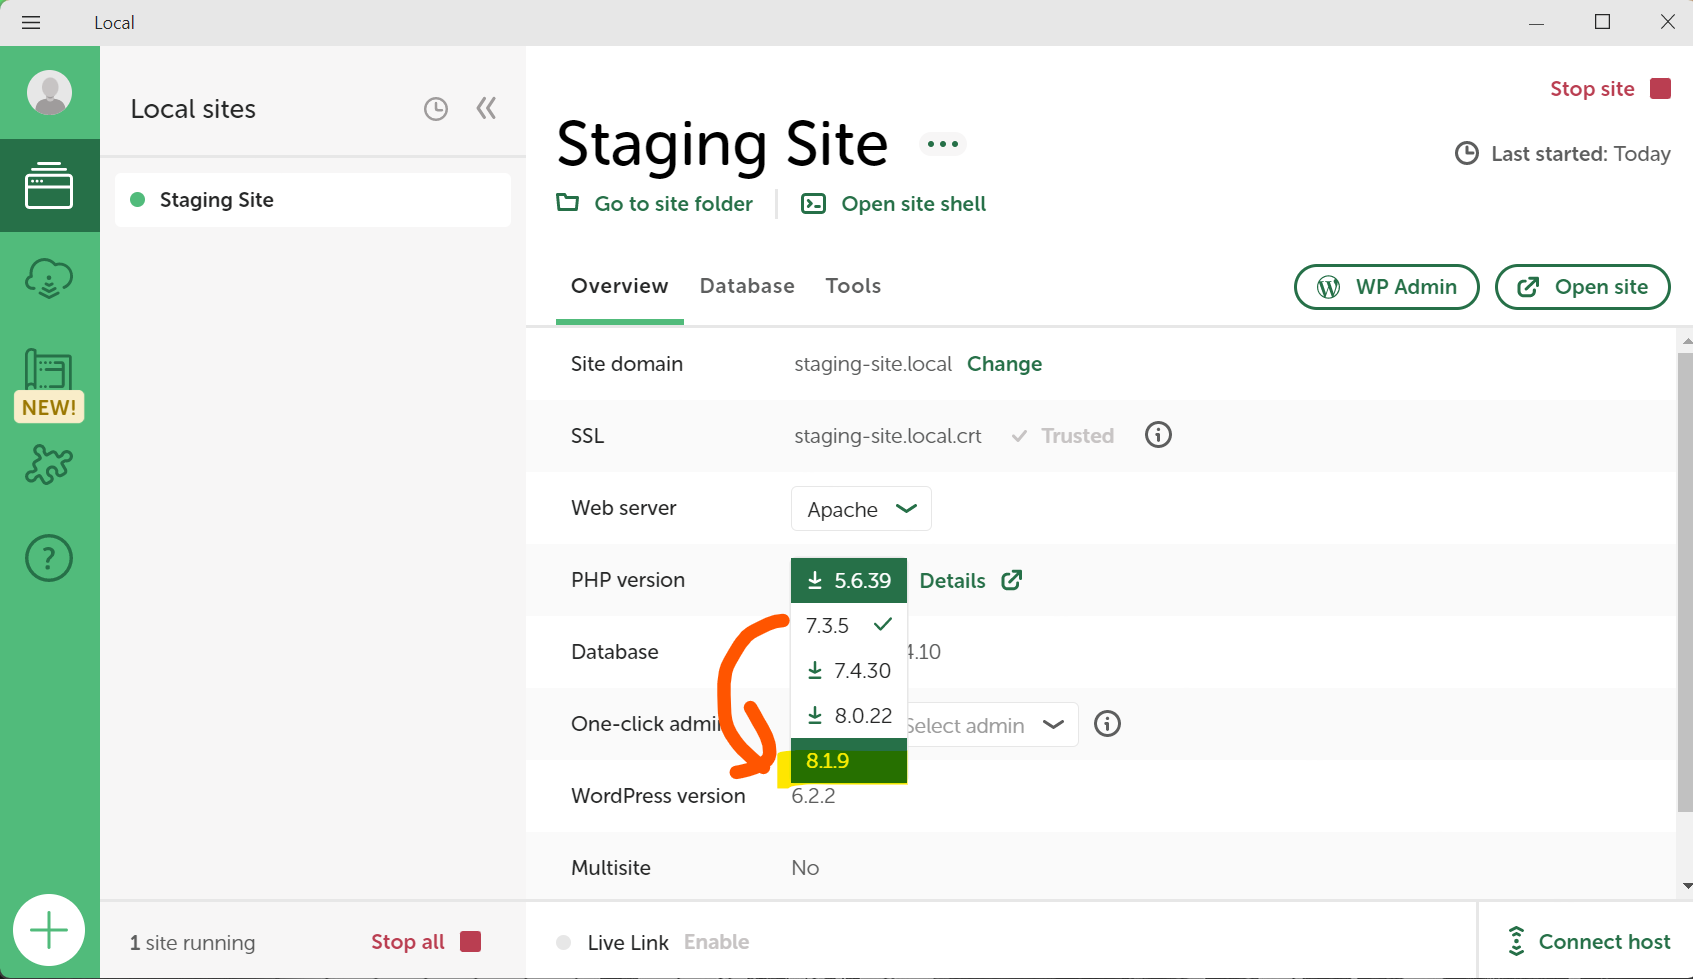Click Change next to site domain
Viewport: 1693px width, 979px height.
(x=1004, y=364)
